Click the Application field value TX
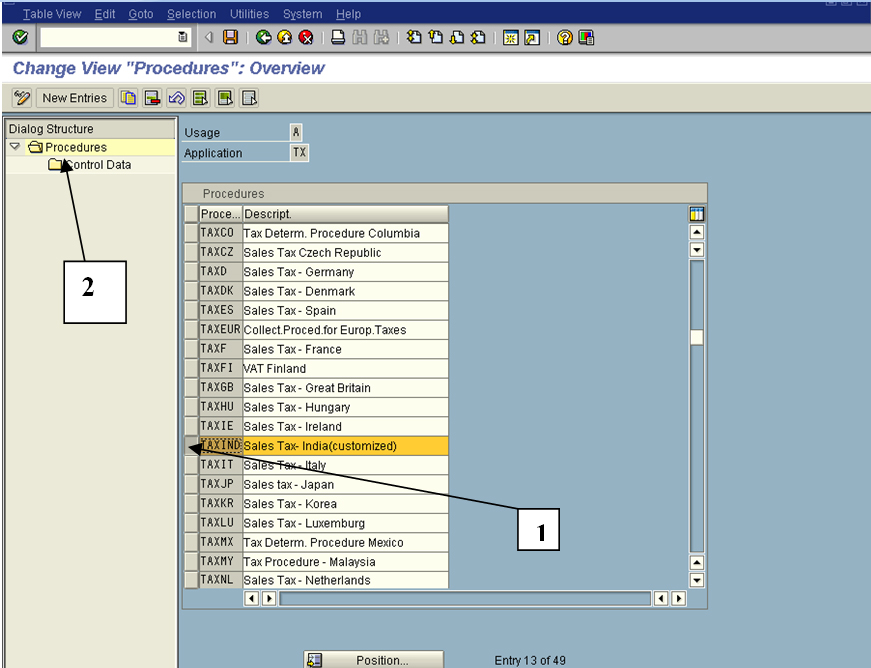The image size is (871, 668). 299,153
